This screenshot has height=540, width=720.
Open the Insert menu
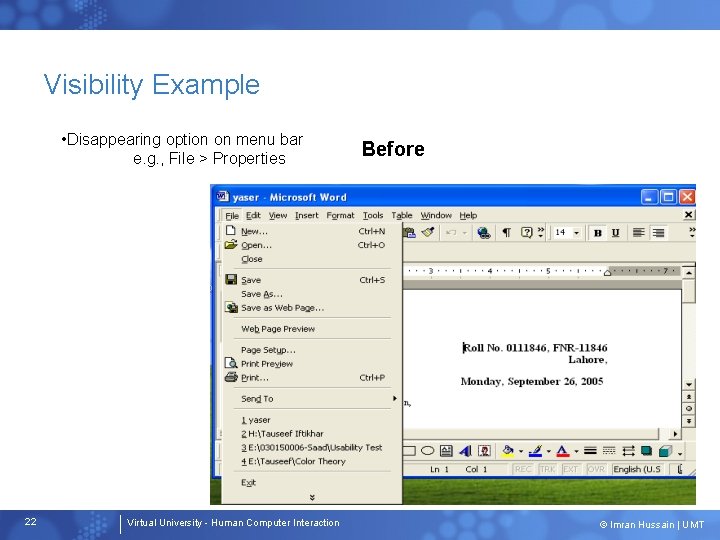[306, 215]
